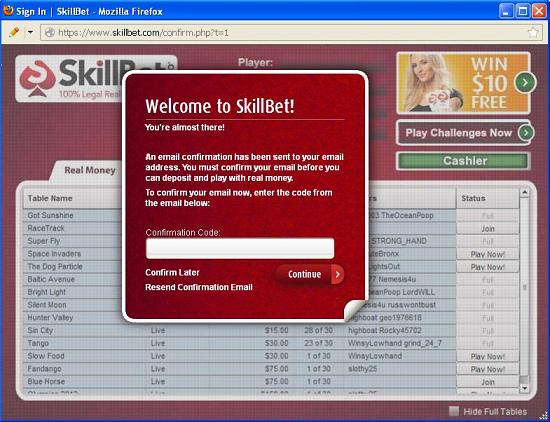Image resolution: width=550 pixels, height=422 pixels.
Task: Click the bookmark star in address bar
Action: (533, 33)
